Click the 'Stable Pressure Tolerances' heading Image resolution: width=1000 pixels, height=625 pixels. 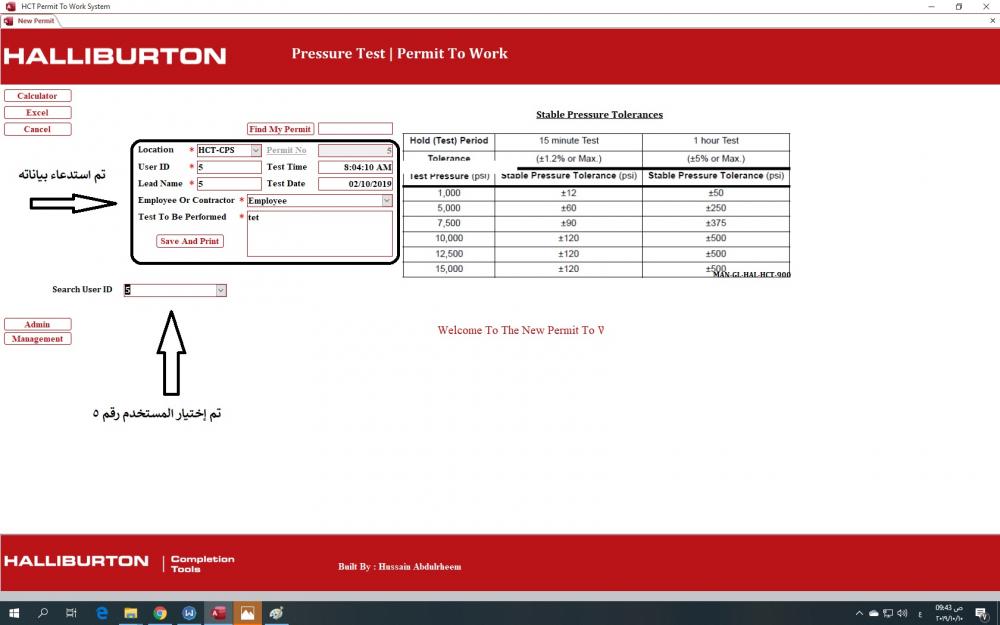599,115
